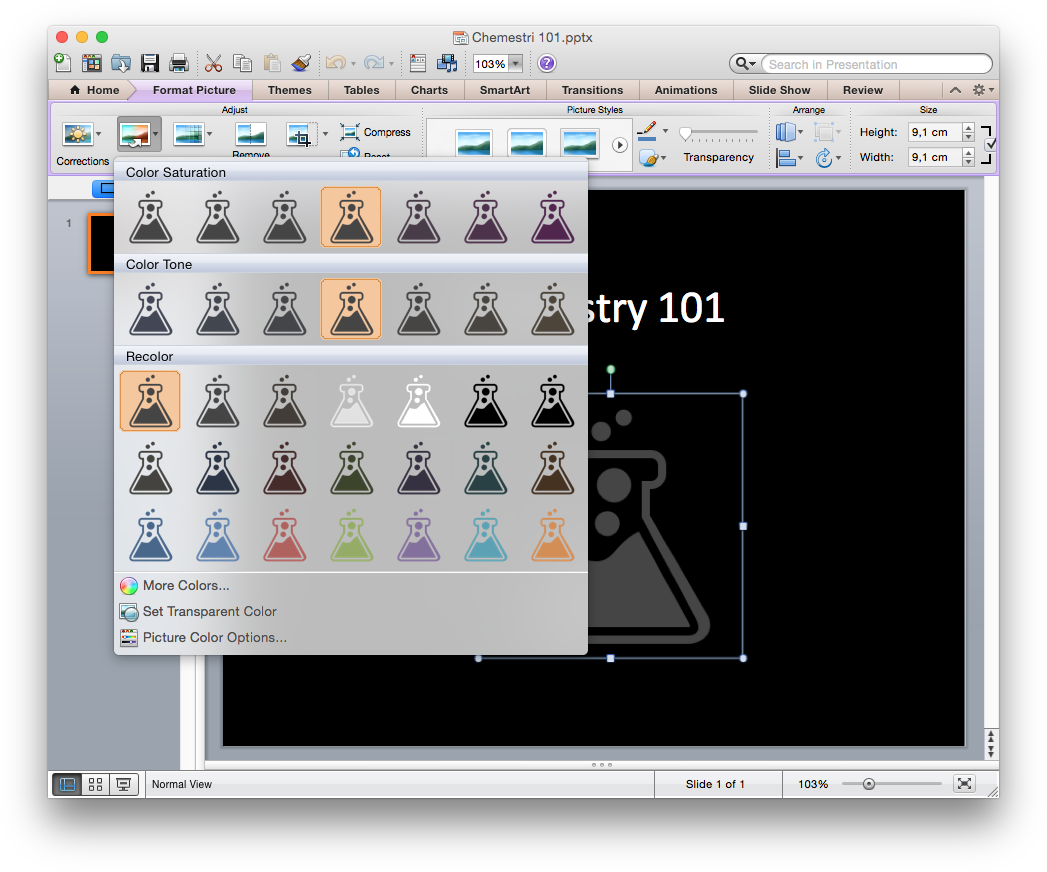Screen dimensions: 1047x872
Task: Expand the Corrections dropdown arrow
Action: pos(99,134)
